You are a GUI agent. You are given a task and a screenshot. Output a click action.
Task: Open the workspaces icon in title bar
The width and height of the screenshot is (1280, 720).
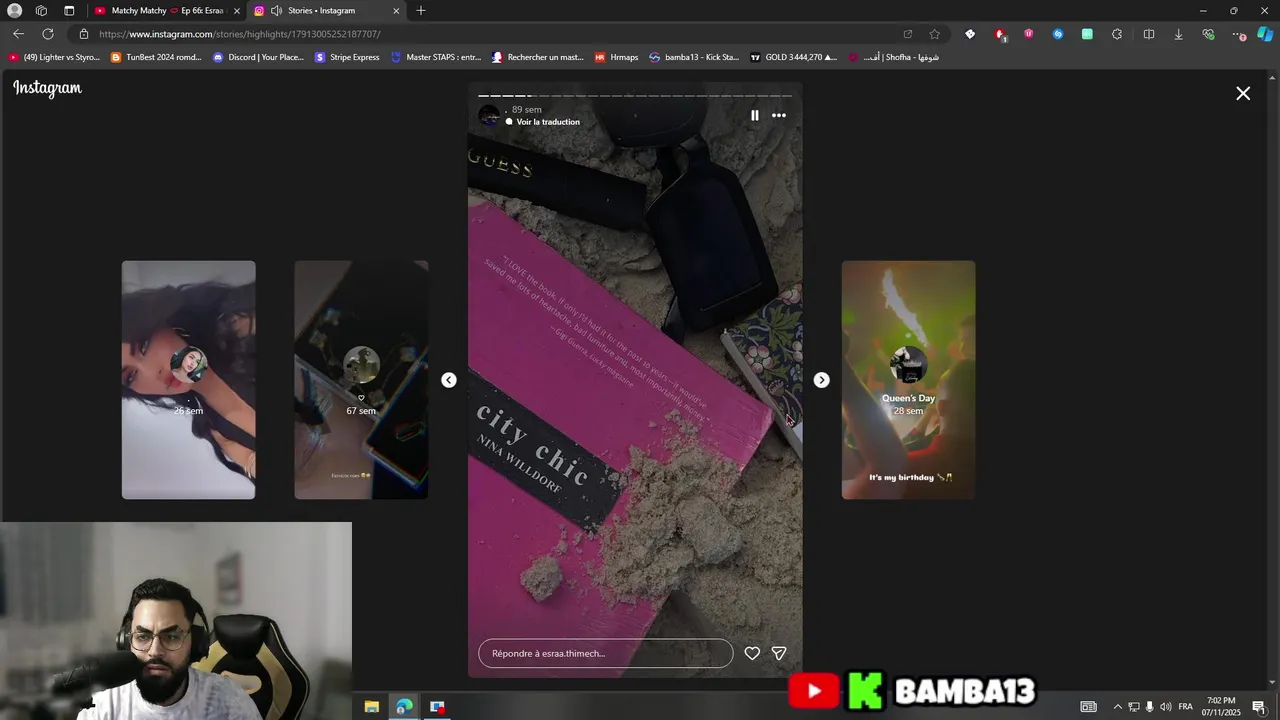pos(41,11)
